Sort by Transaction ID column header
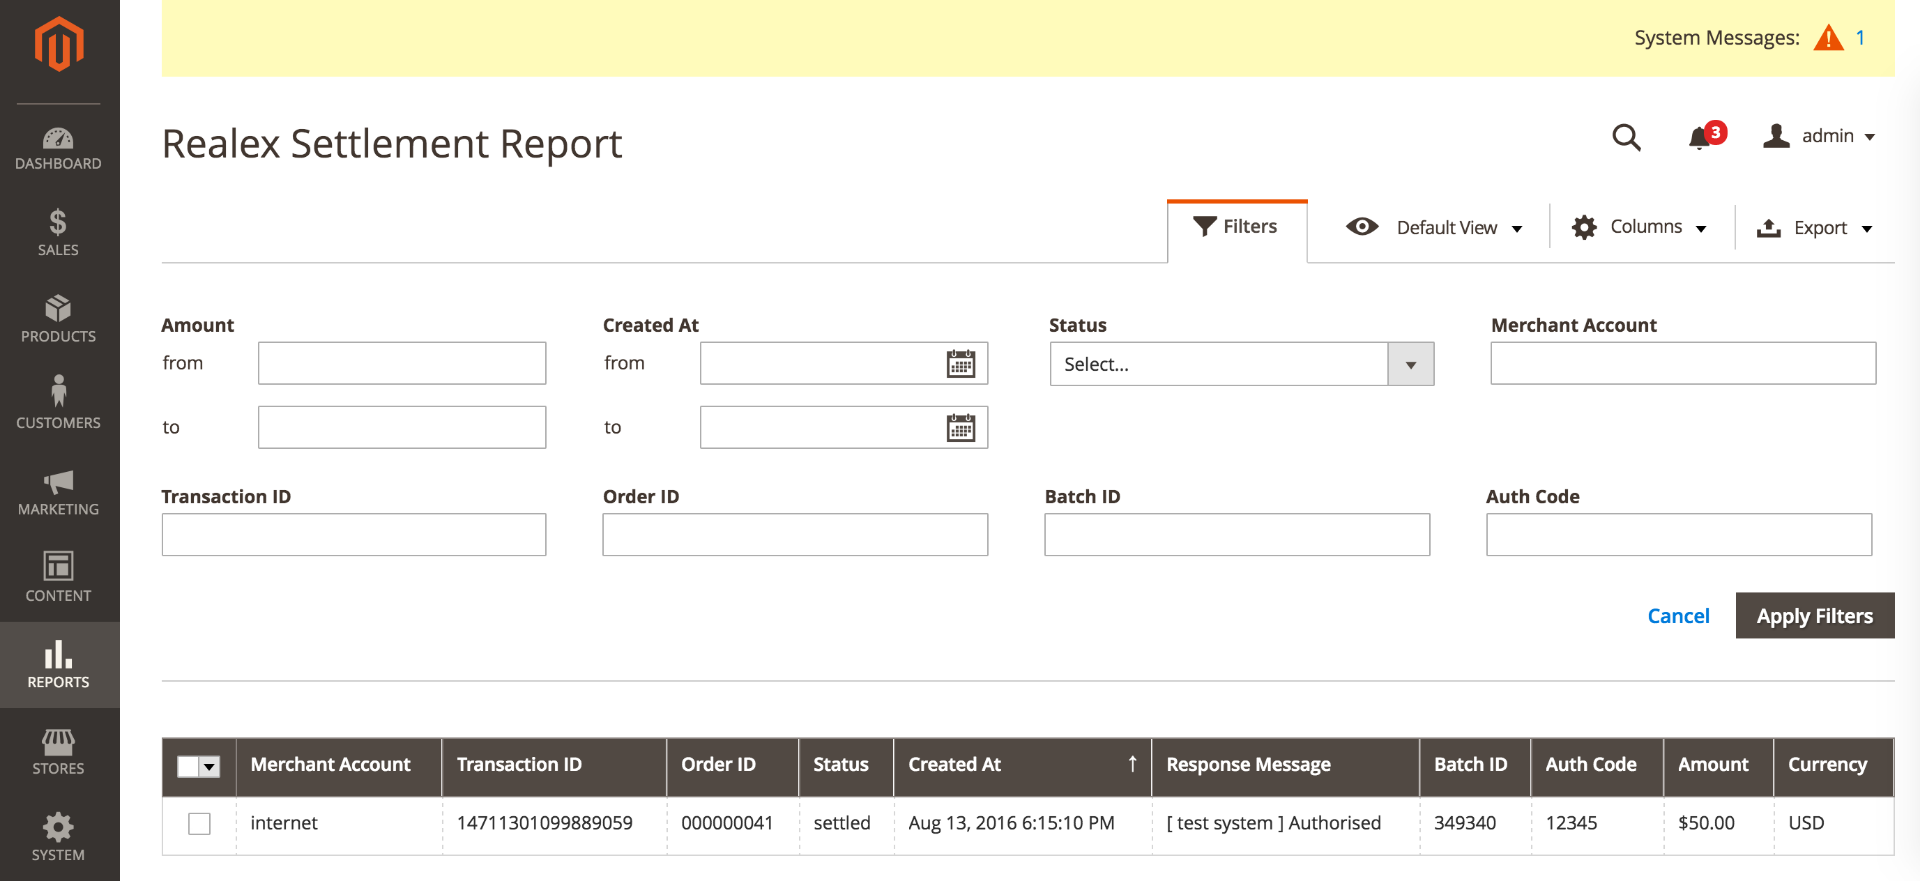1920x881 pixels. (554, 767)
